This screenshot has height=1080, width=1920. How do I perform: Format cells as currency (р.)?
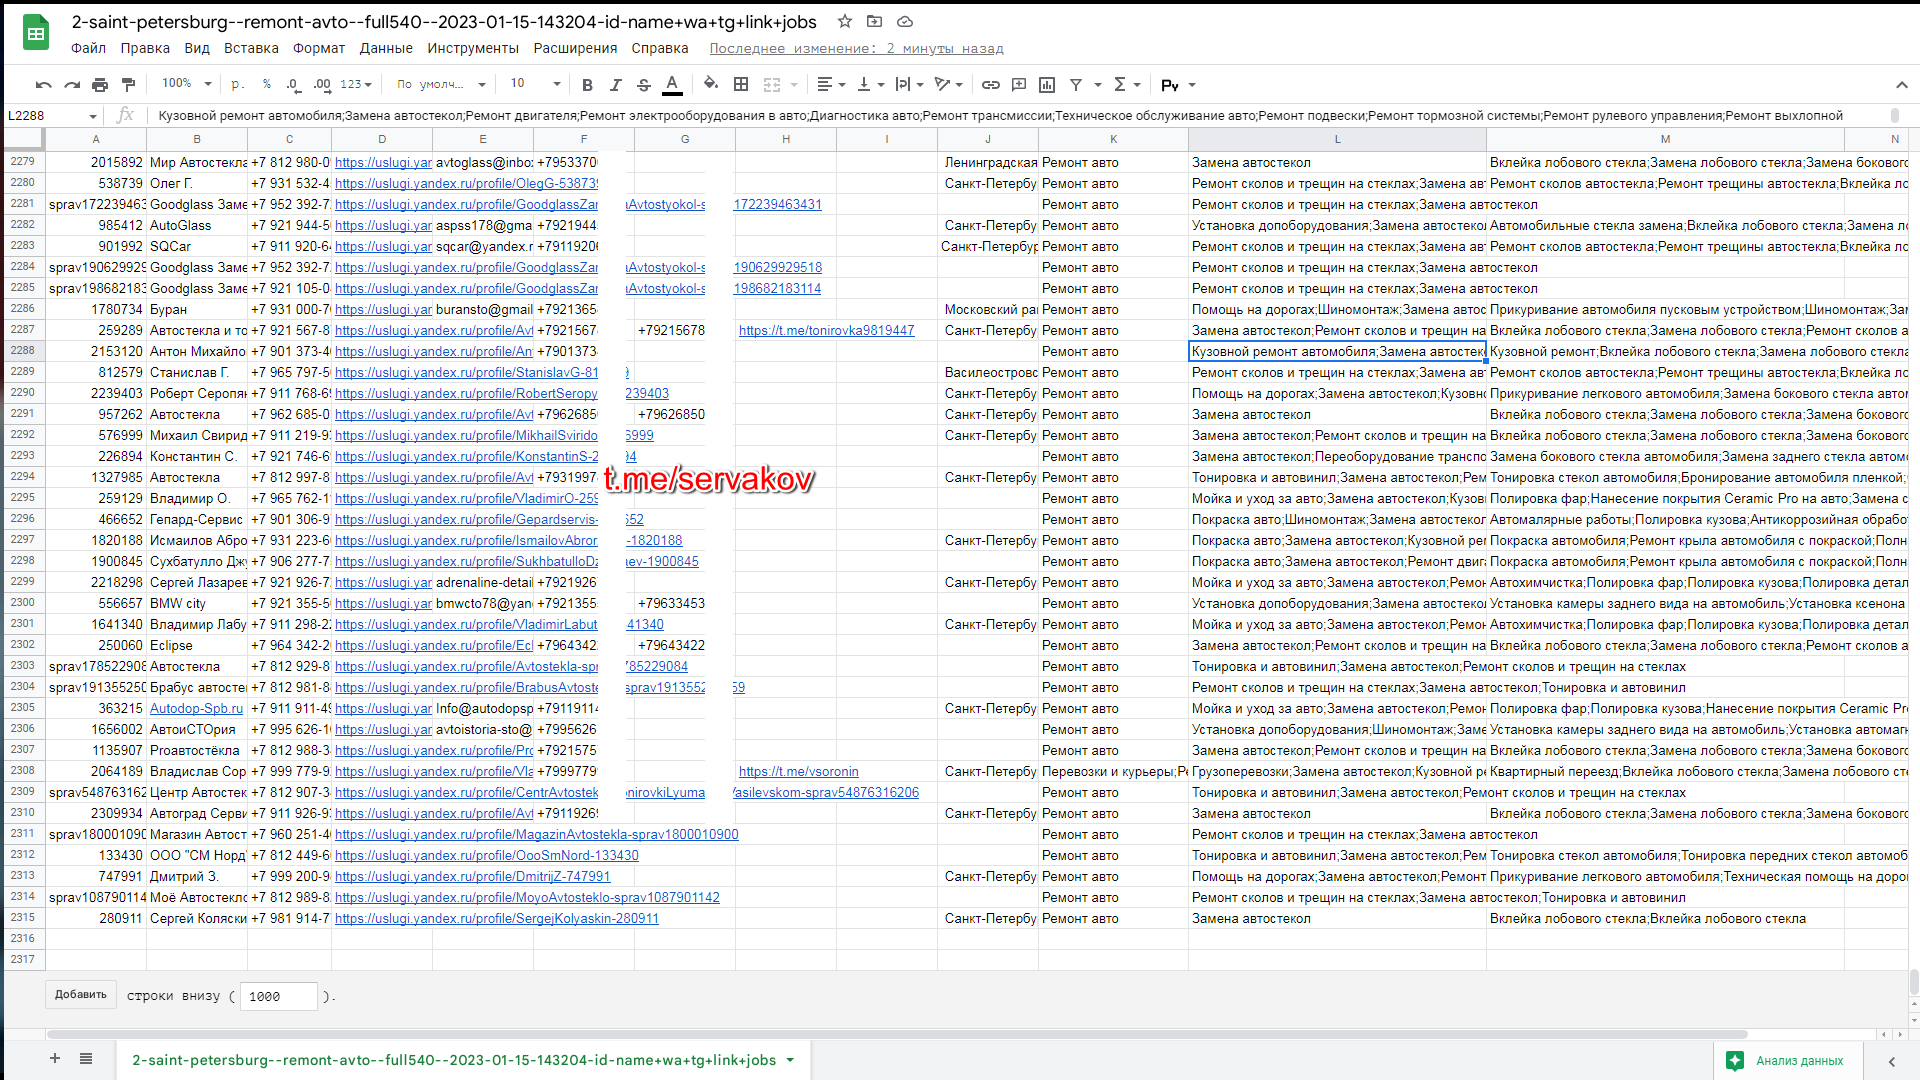pos(238,85)
